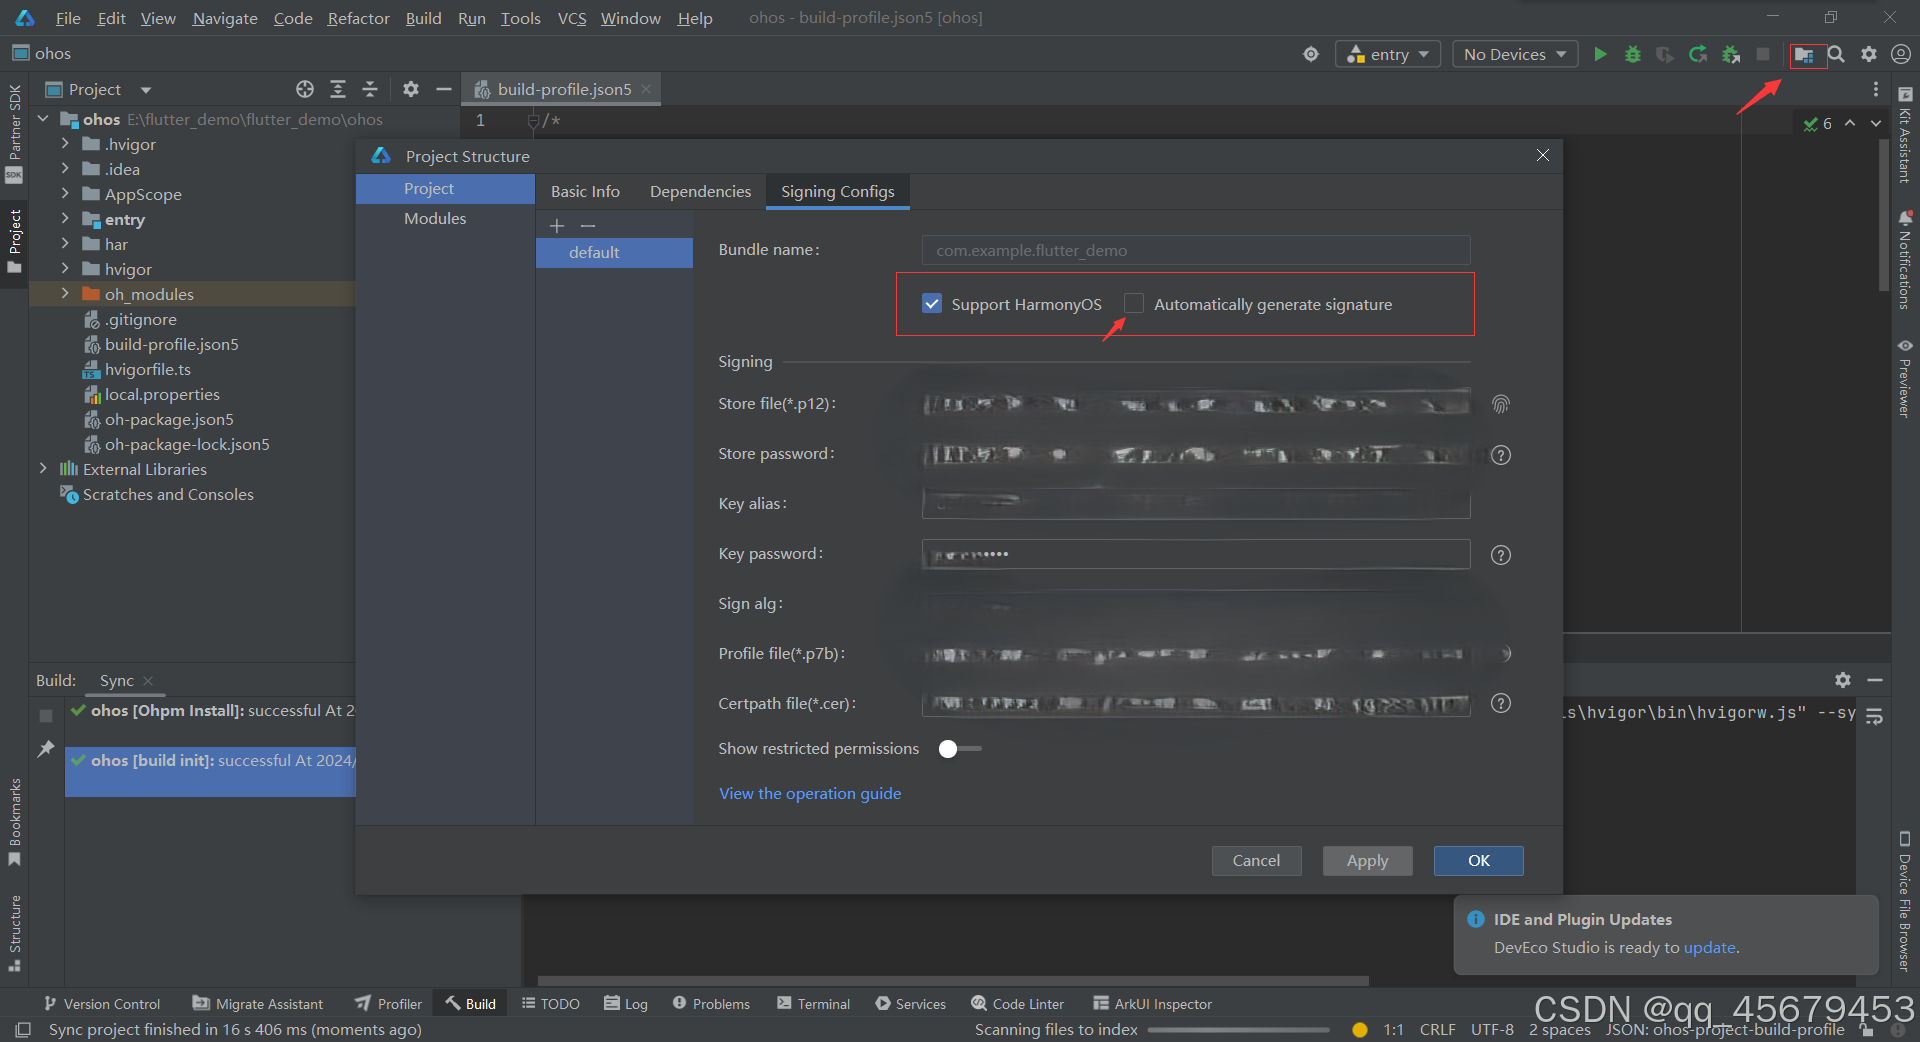Screen dimensions: 1920x1042
Task: Click Apply in Project Structure dialog
Action: (1367, 860)
